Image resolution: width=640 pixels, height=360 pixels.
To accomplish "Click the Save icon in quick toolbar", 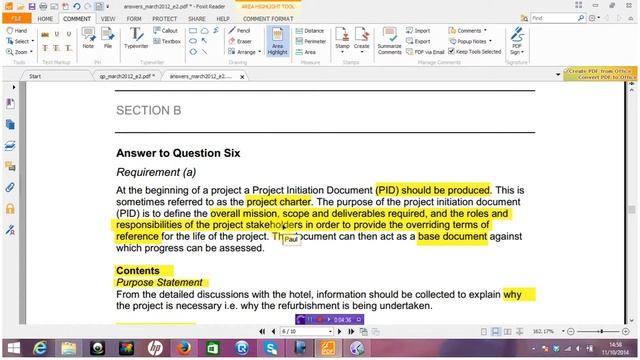I will 31,6.
